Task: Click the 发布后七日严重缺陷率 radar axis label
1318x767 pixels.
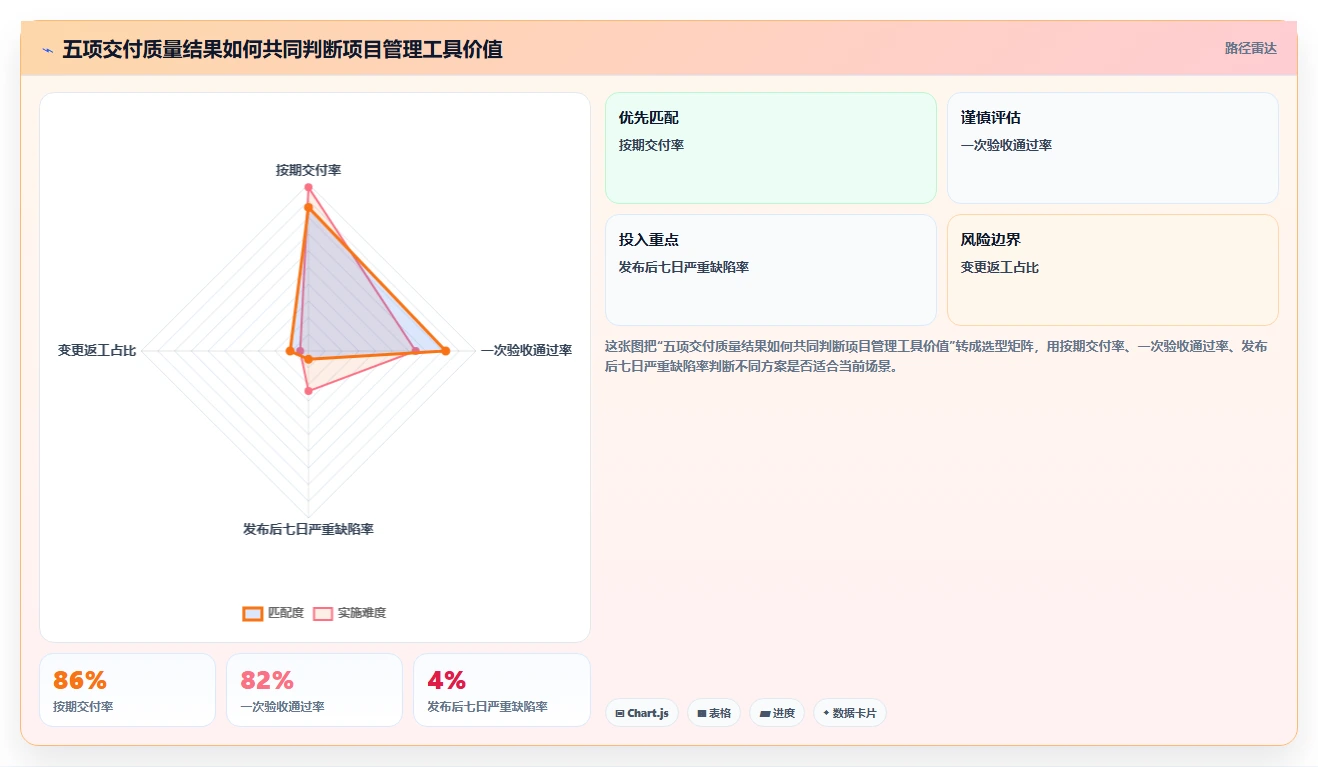Action: tap(308, 529)
